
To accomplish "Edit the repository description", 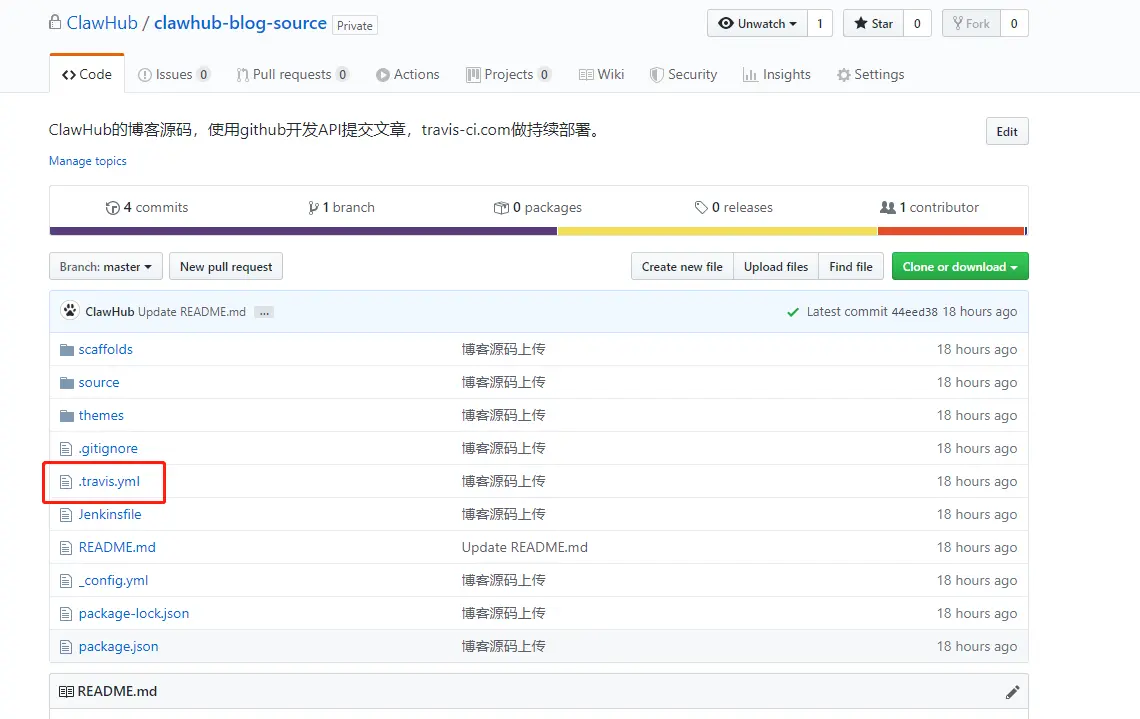I will (1007, 132).
